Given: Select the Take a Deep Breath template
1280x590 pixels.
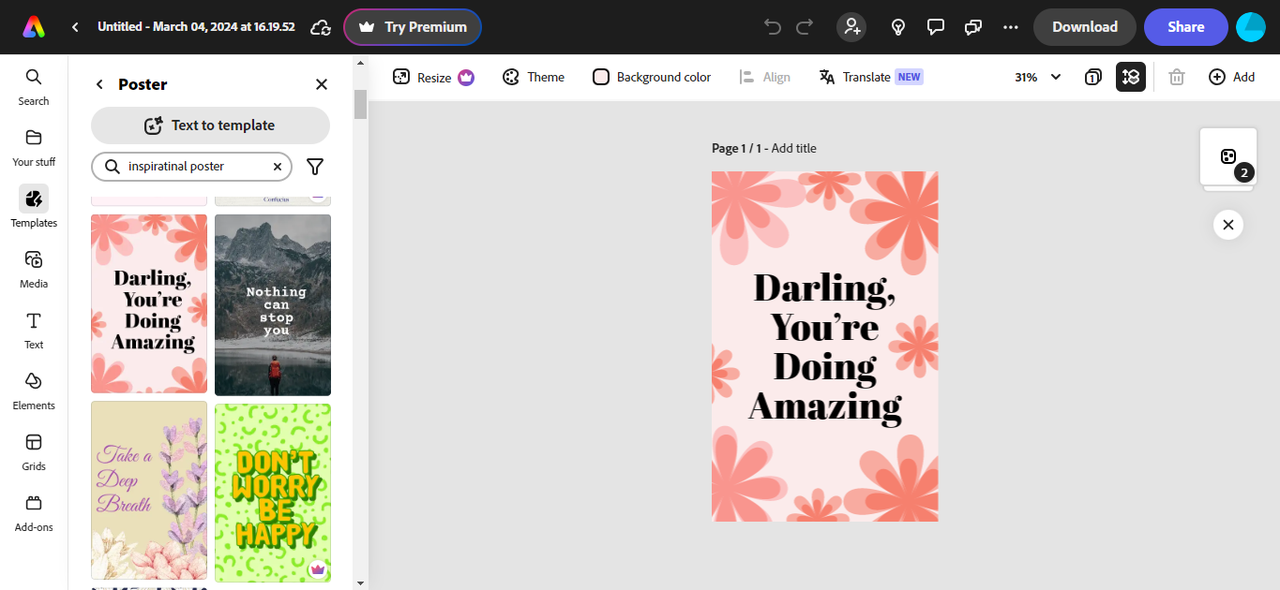Looking at the screenshot, I should pyautogui.click(x=149, y=490).
